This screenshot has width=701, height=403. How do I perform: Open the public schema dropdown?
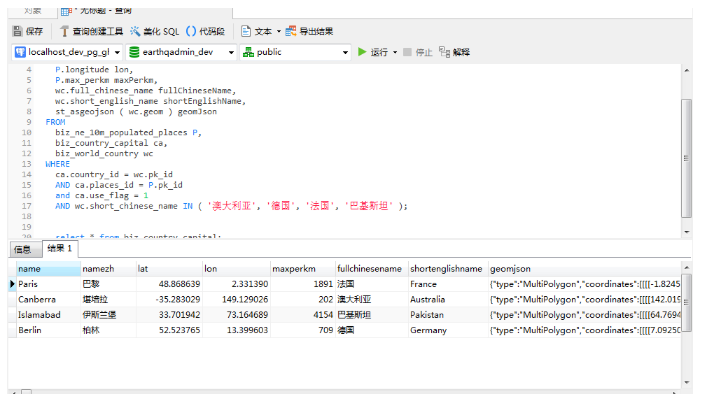(345, 52)
